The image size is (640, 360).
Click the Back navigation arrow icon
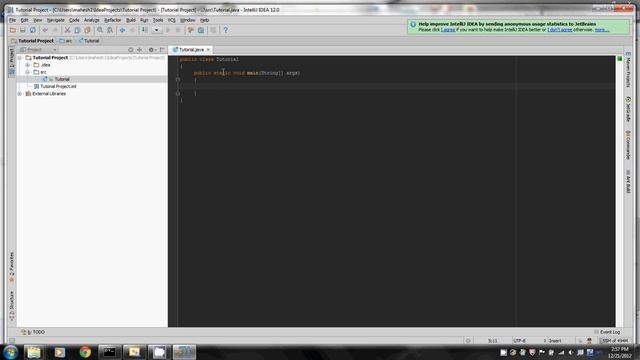point(122,30)
